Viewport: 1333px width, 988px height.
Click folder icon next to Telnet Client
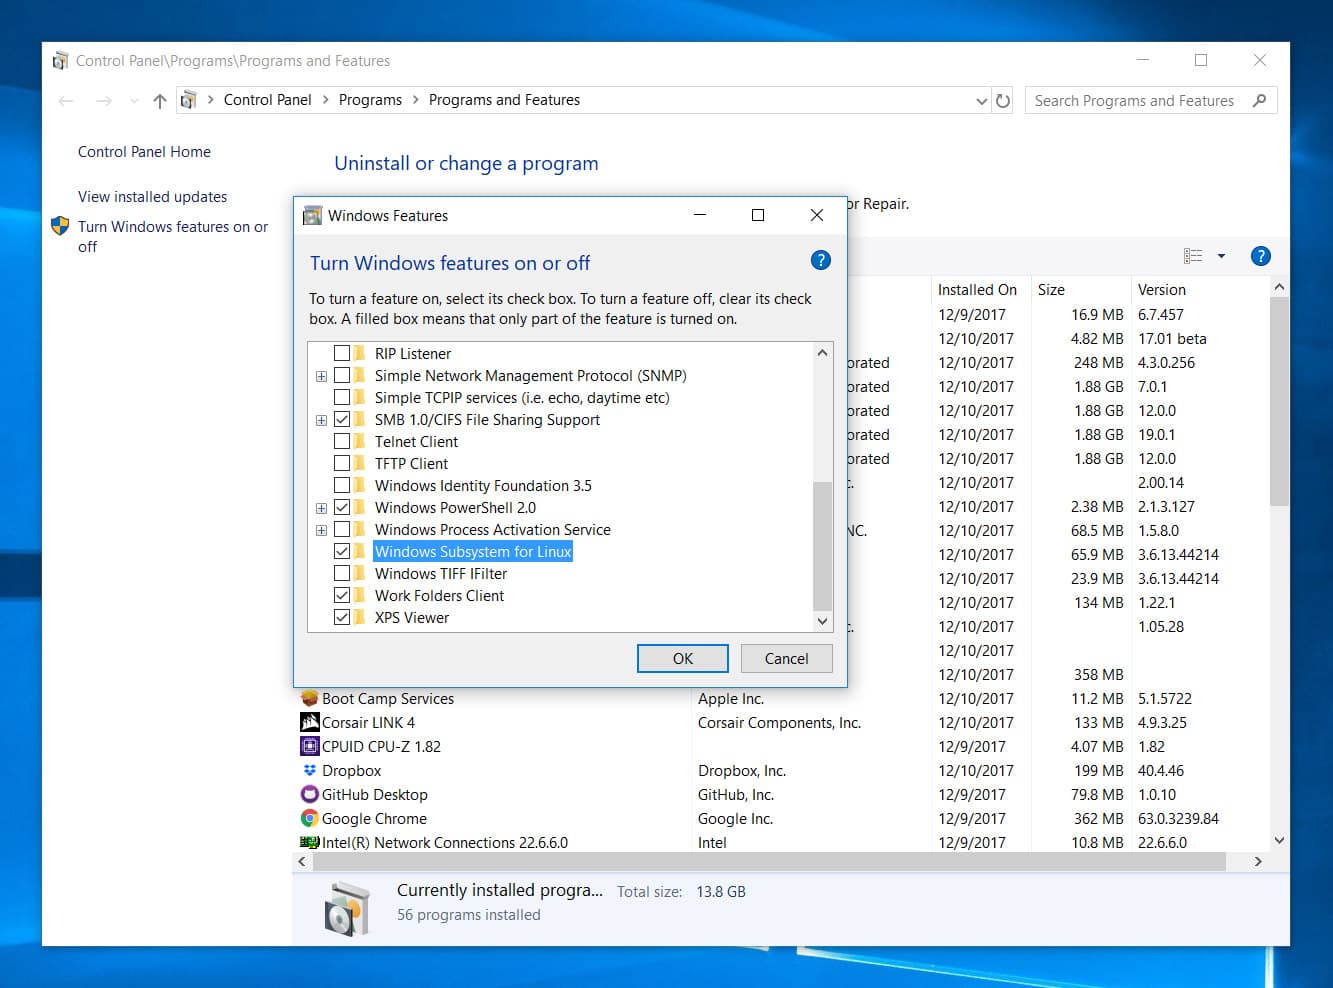(x=359, y=441)
